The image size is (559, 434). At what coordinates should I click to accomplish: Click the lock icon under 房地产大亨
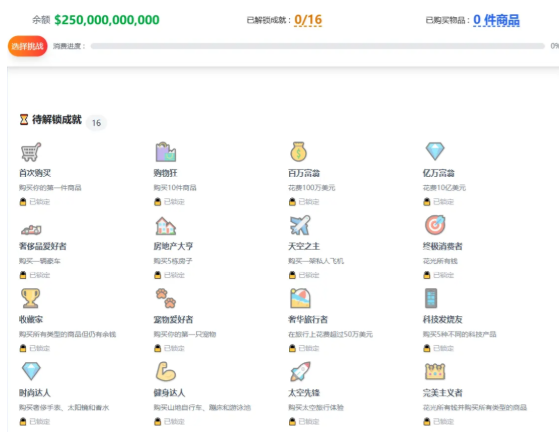click(158, 275)
